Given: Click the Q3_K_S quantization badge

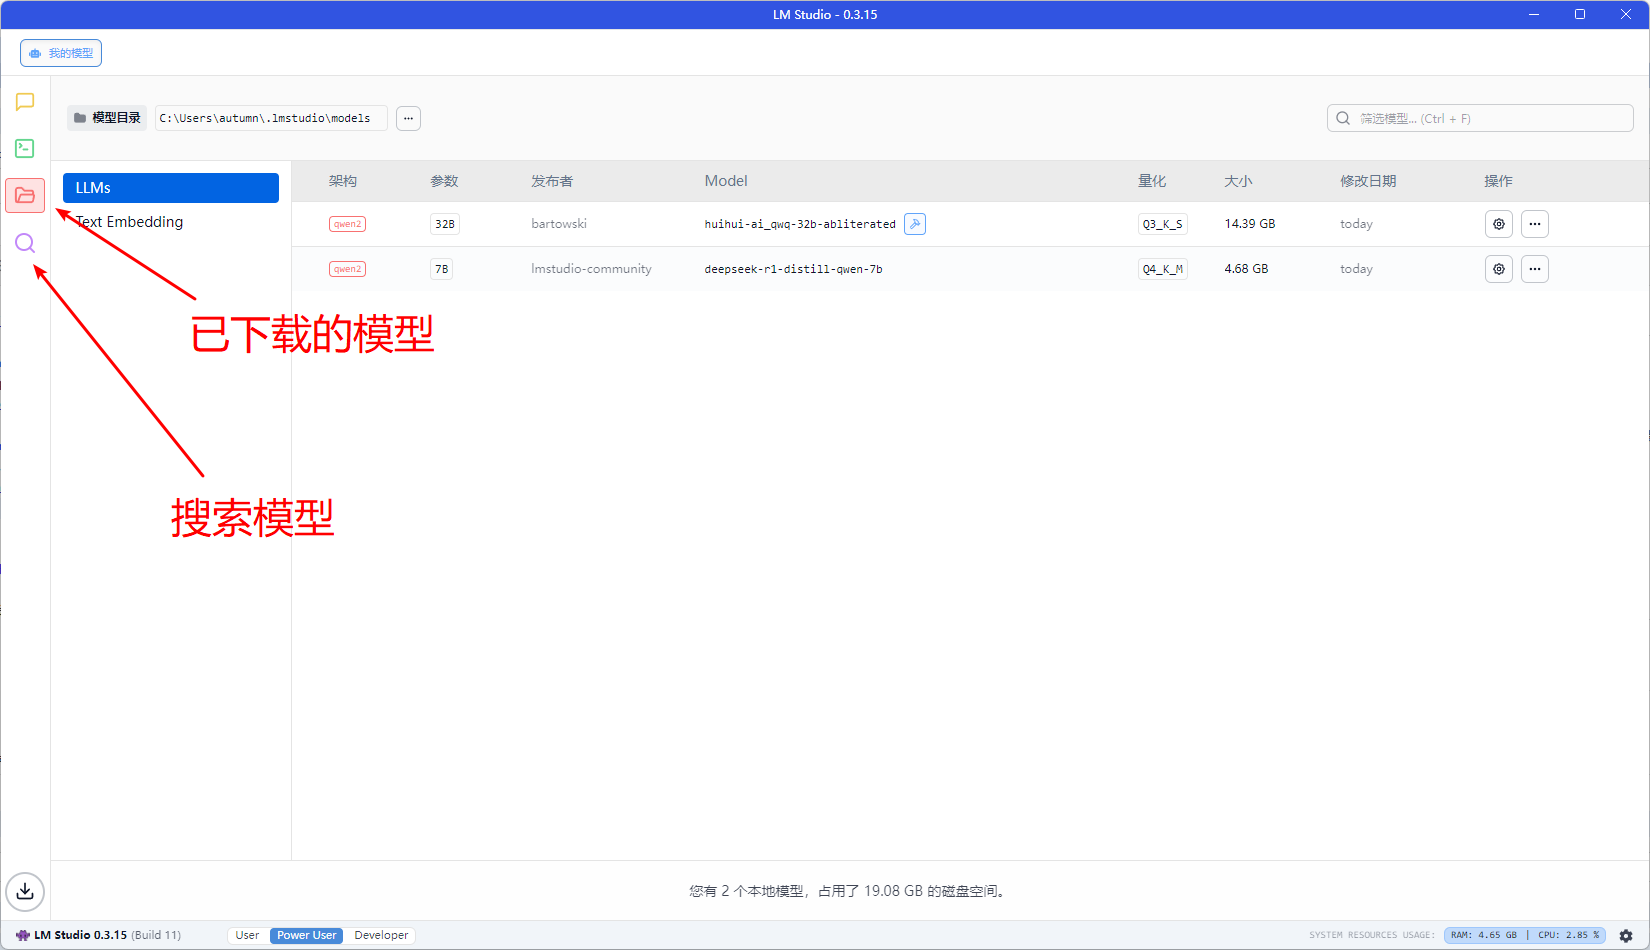Looking at the screenshot, I should point(1163,224).
